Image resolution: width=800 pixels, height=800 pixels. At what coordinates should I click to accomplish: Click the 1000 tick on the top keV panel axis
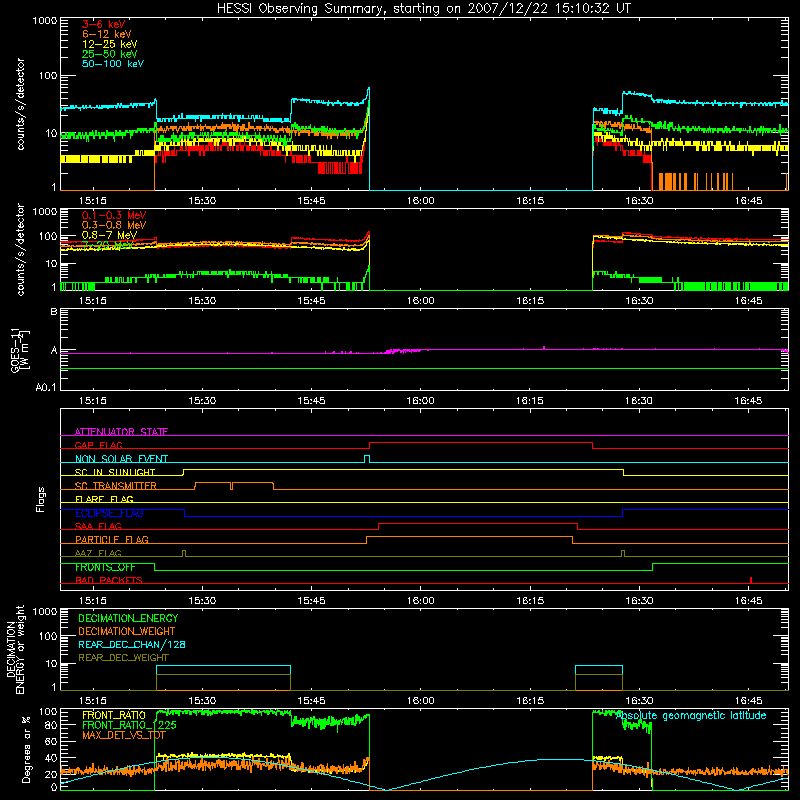pos(45,21)
